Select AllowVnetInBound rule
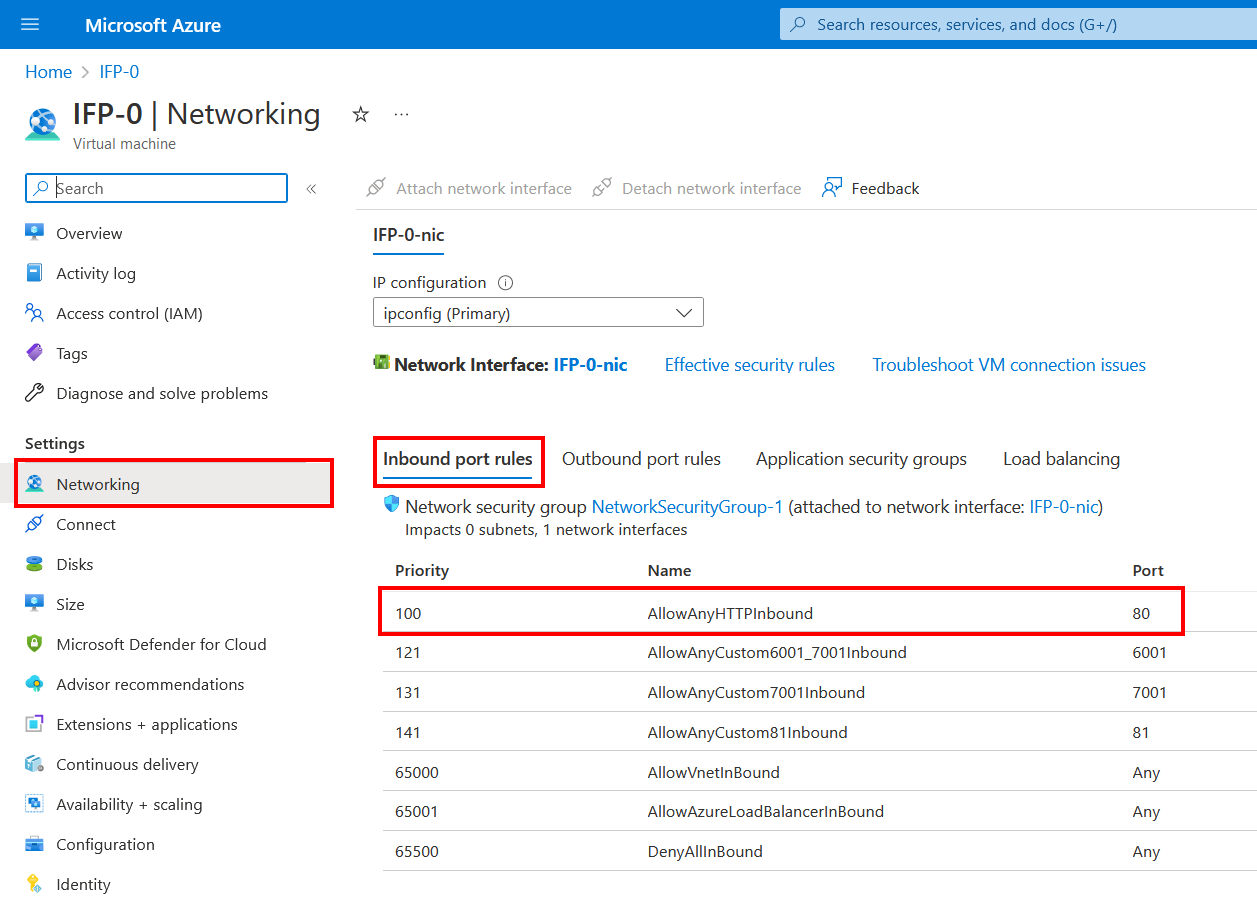 [x=819, y=772]
